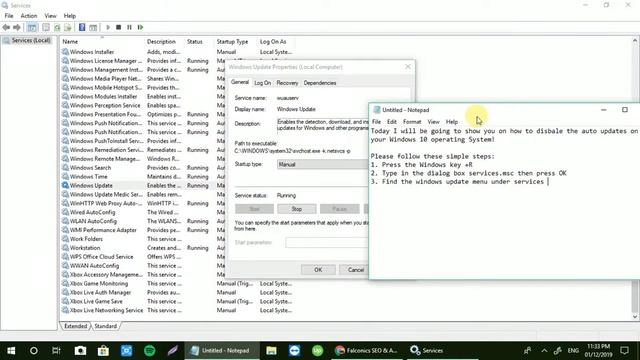Open File Explorer from the taskbar
This screenshot has height=360, width=640.
click(271, 351)
